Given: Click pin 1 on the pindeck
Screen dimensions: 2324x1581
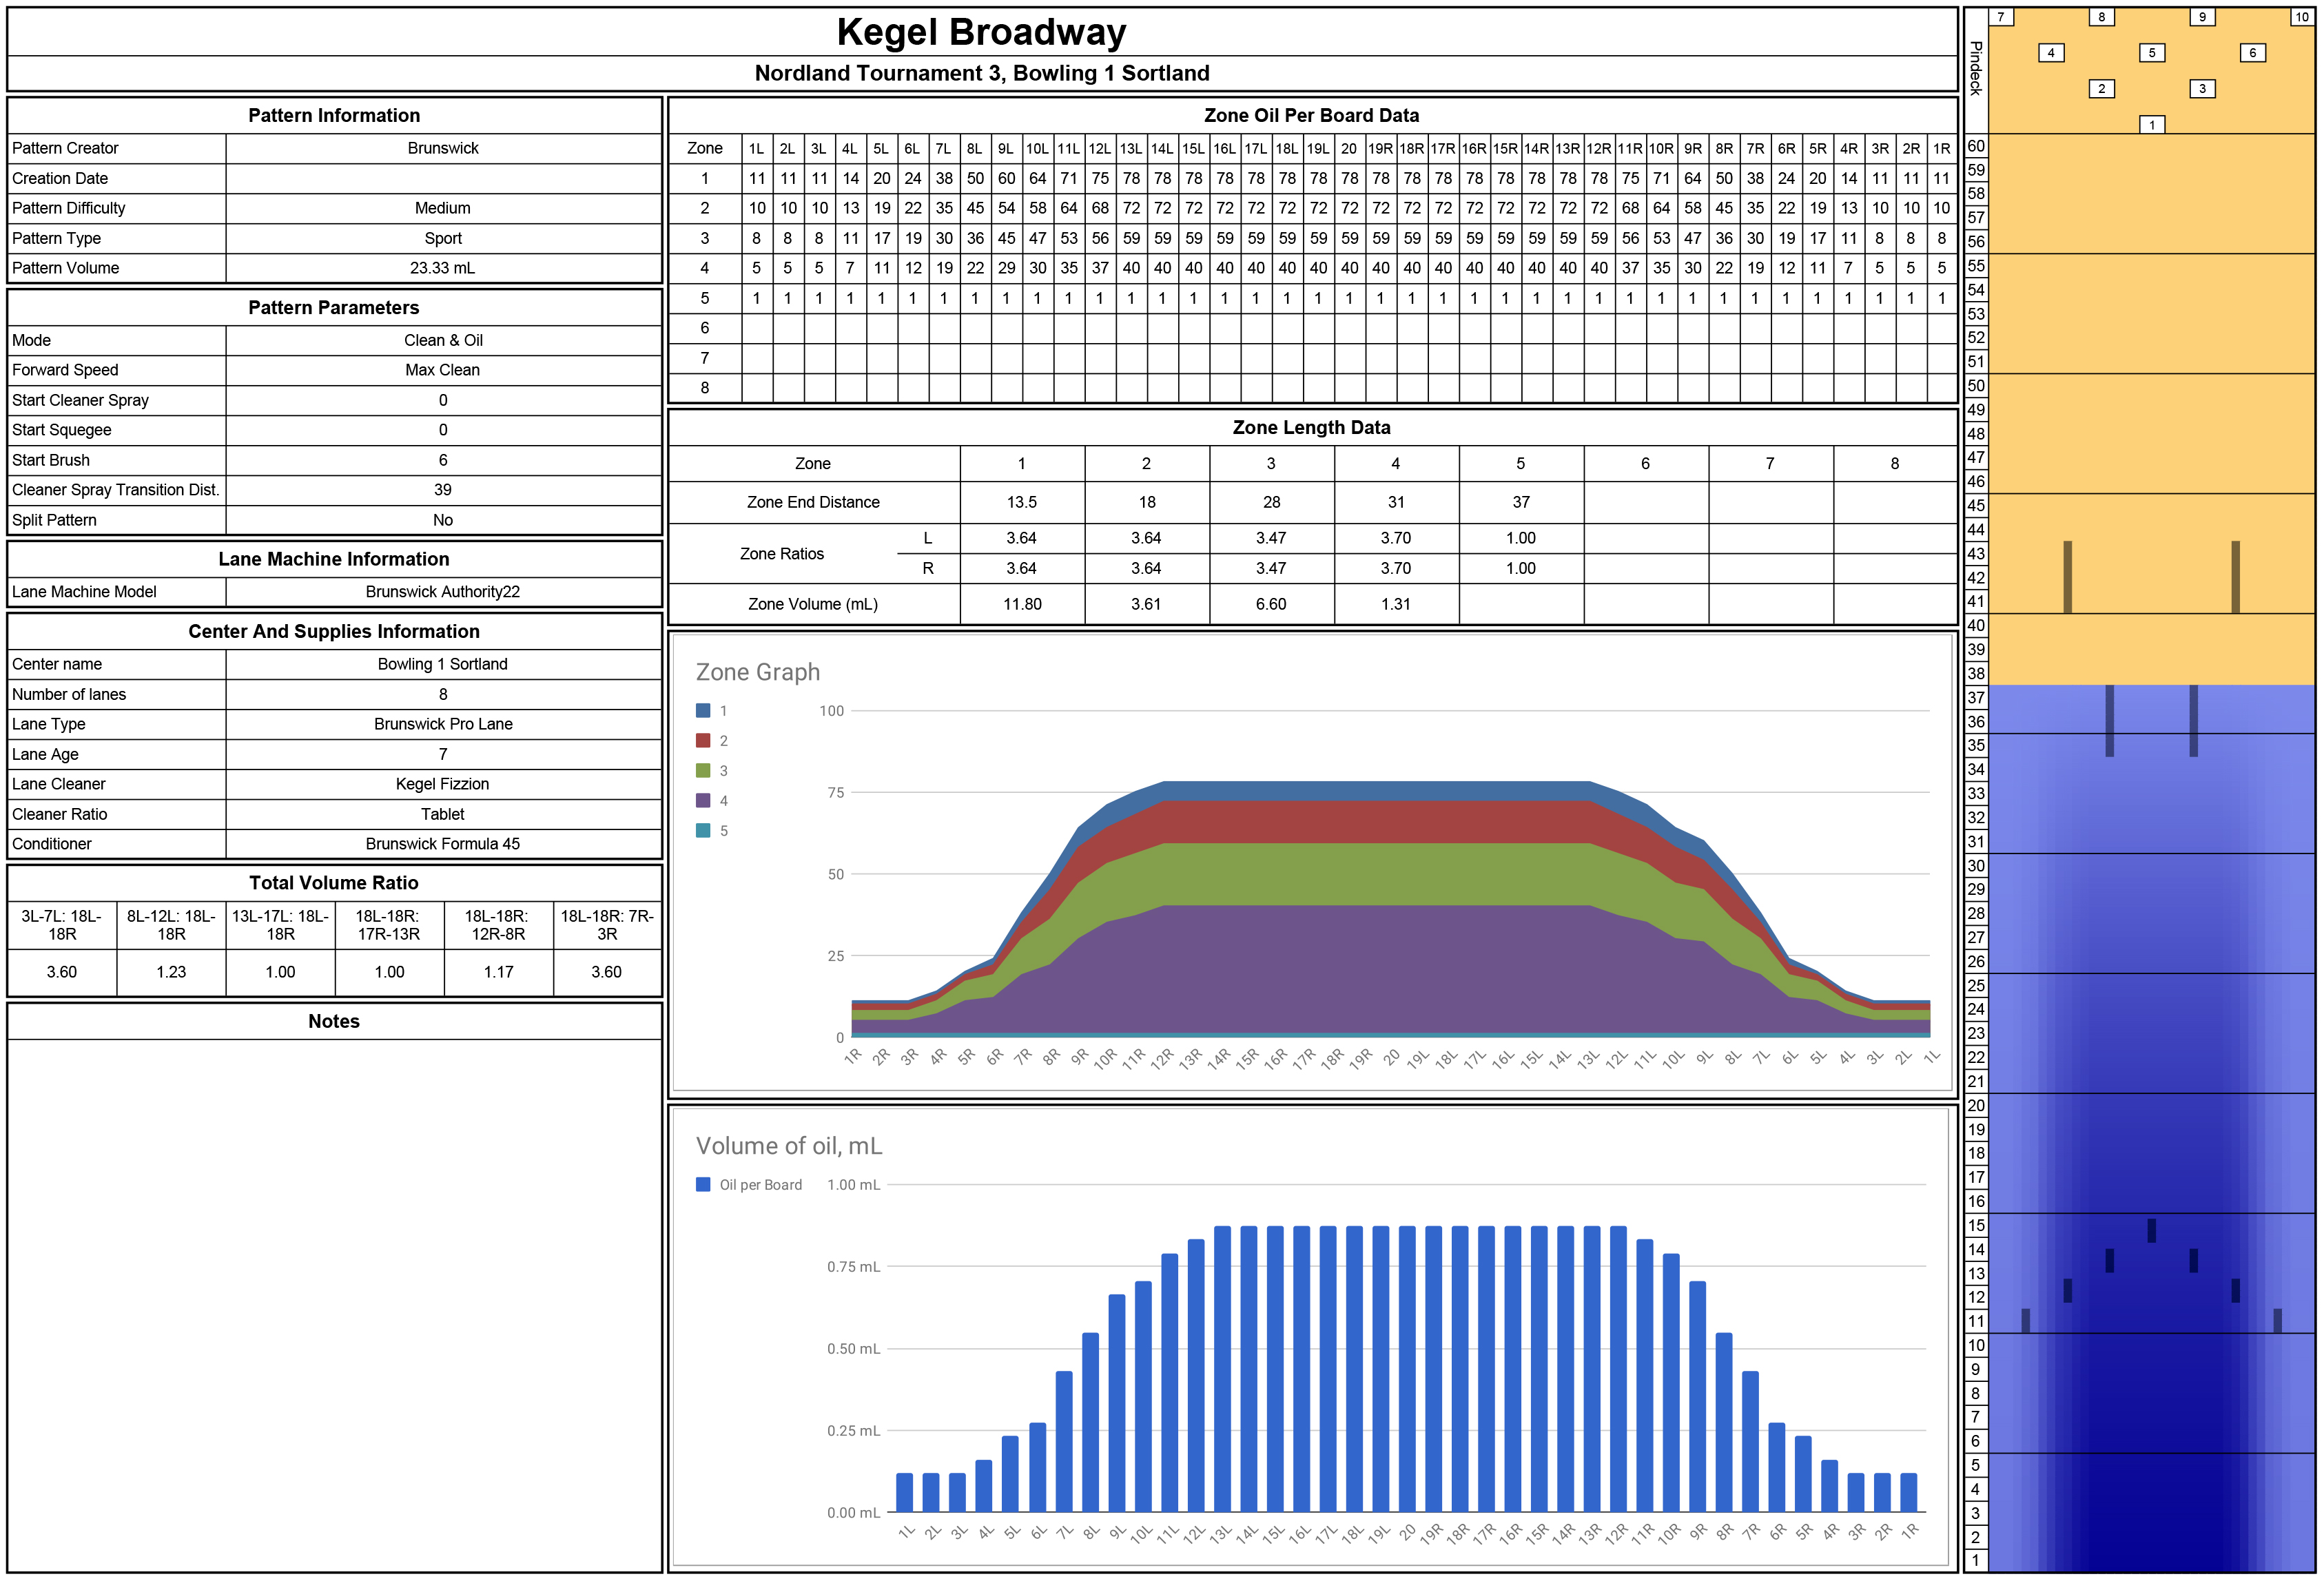Looking at the screenshot, I should pyautogui.click(x=2152, y=125).
